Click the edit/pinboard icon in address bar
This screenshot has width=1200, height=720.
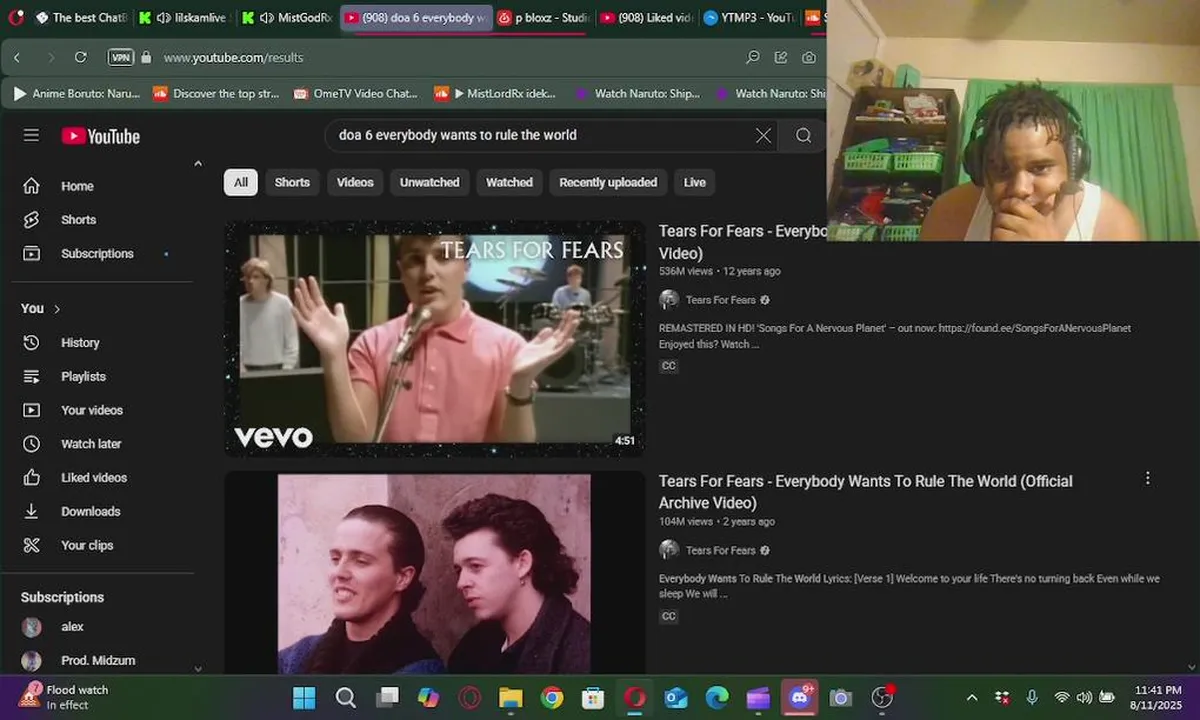[x=781, y=57]
